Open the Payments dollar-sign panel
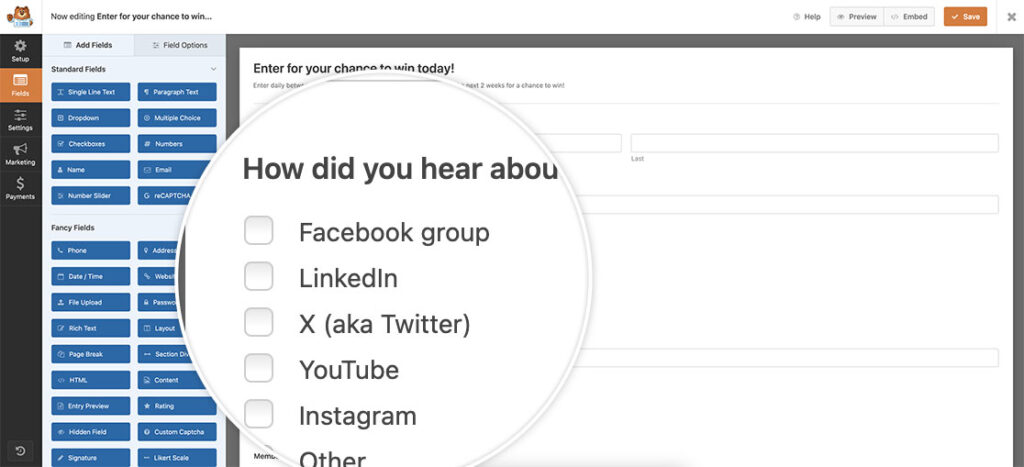This screenshot has width=1024, height=467. pos(20,187)
